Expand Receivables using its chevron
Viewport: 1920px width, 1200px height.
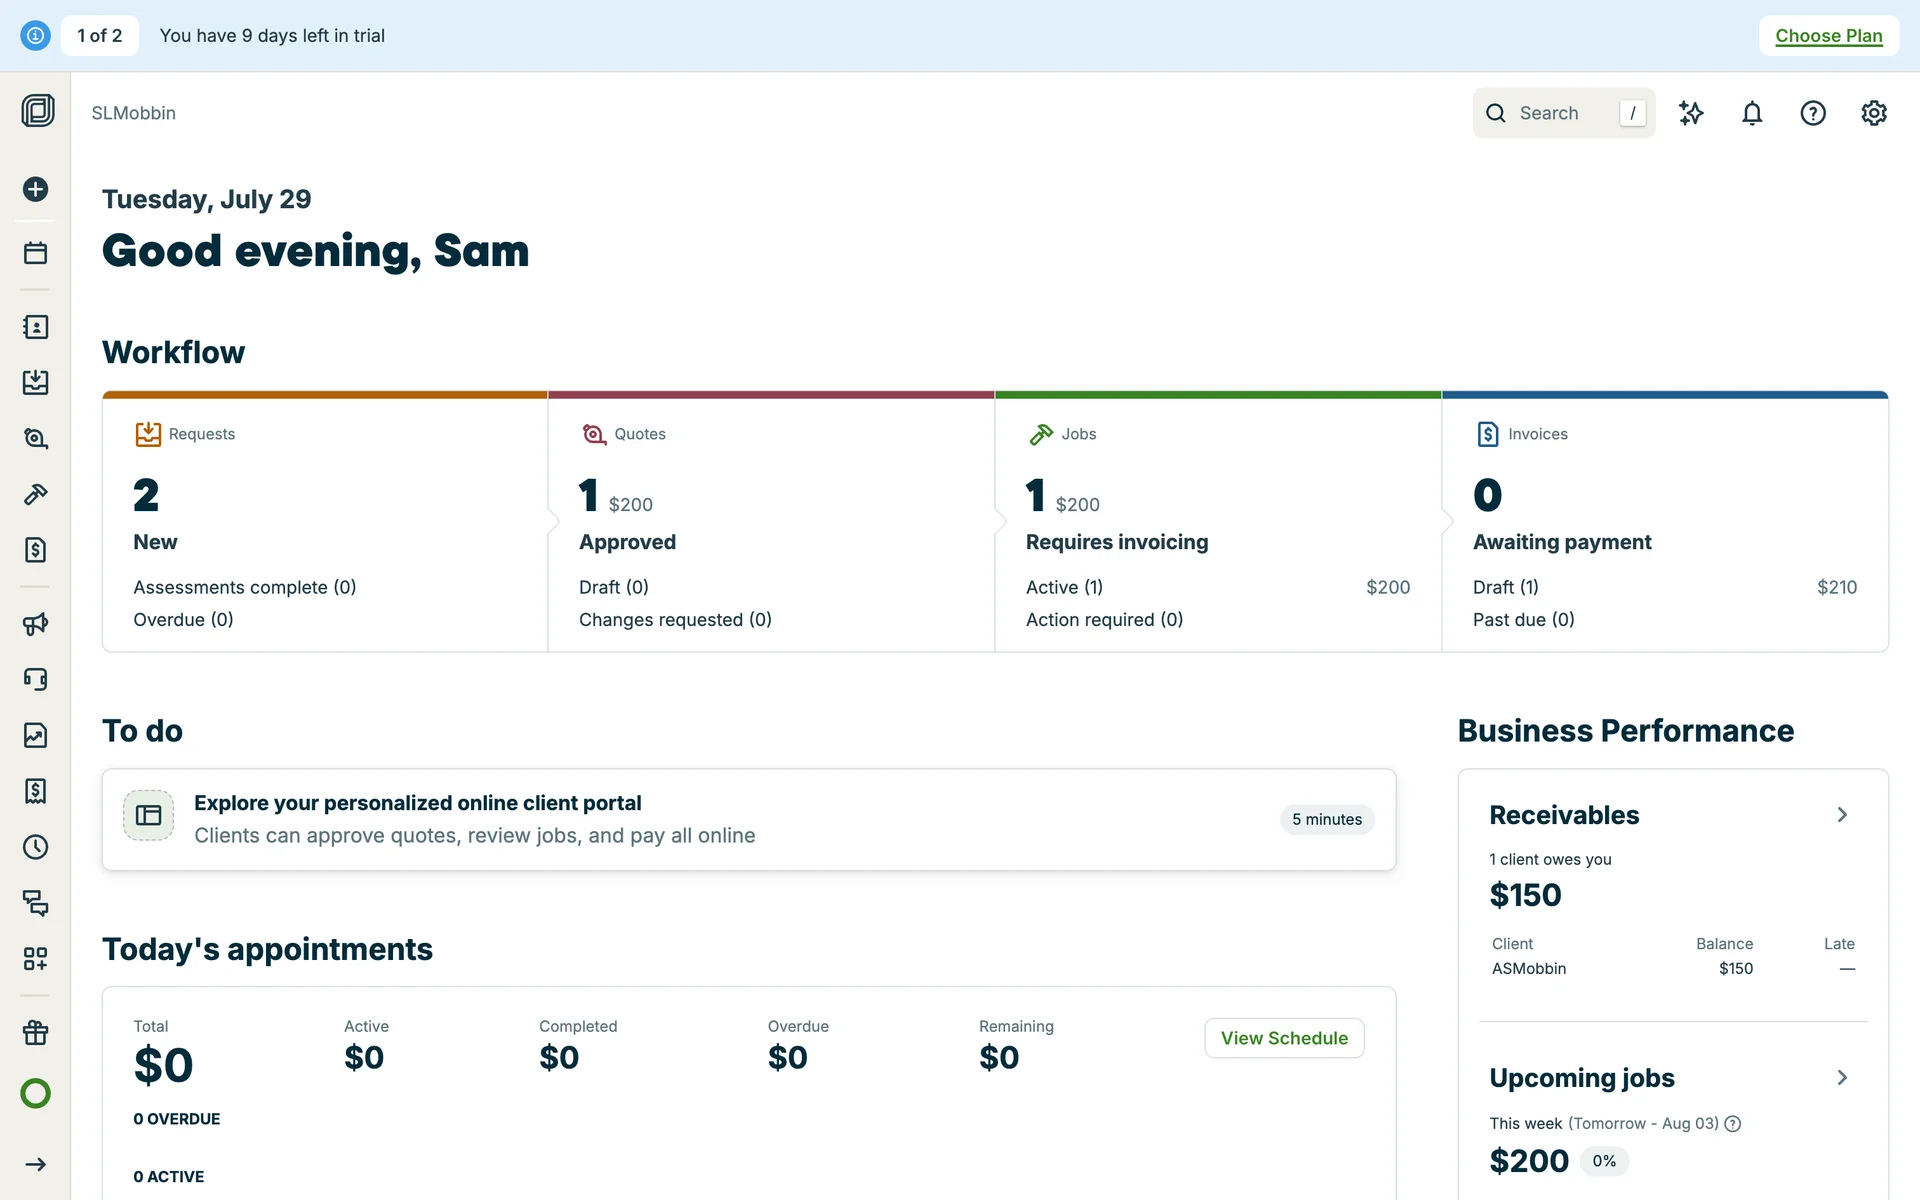click(x=1842, y=815)
